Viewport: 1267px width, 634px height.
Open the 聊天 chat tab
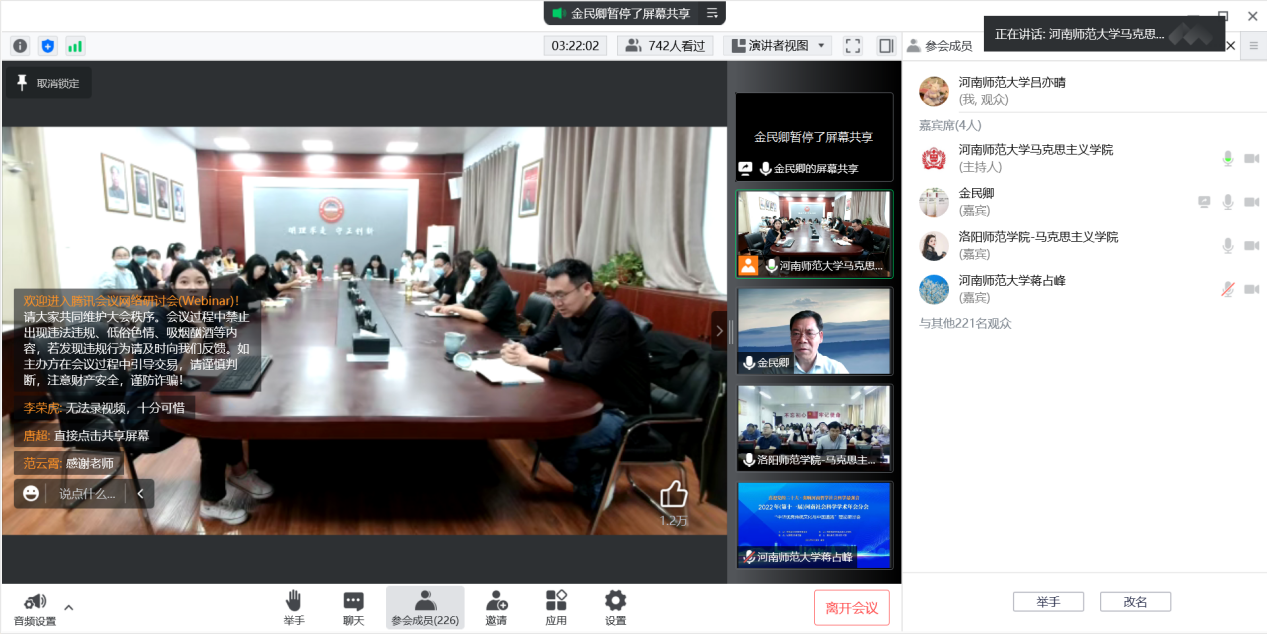(353, 607)
